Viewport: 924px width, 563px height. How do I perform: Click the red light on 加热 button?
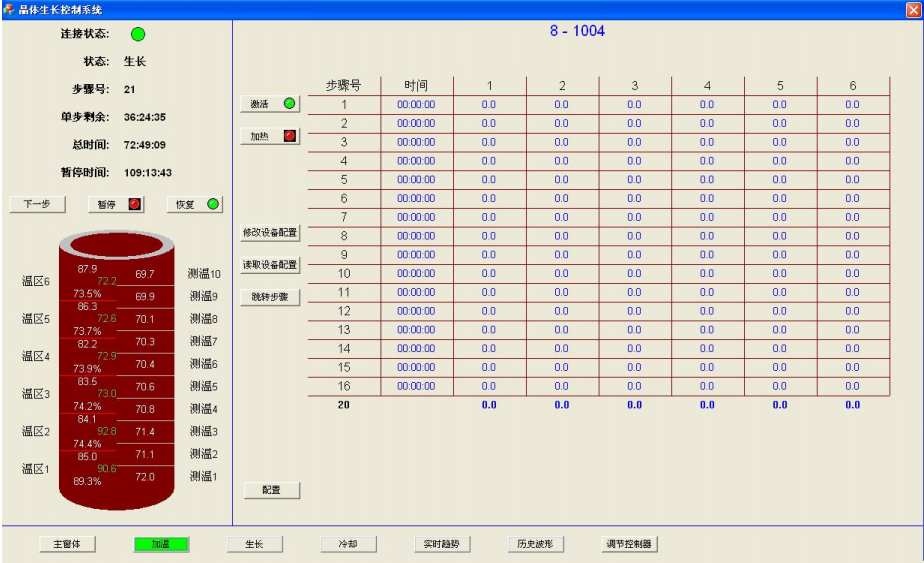289,136
